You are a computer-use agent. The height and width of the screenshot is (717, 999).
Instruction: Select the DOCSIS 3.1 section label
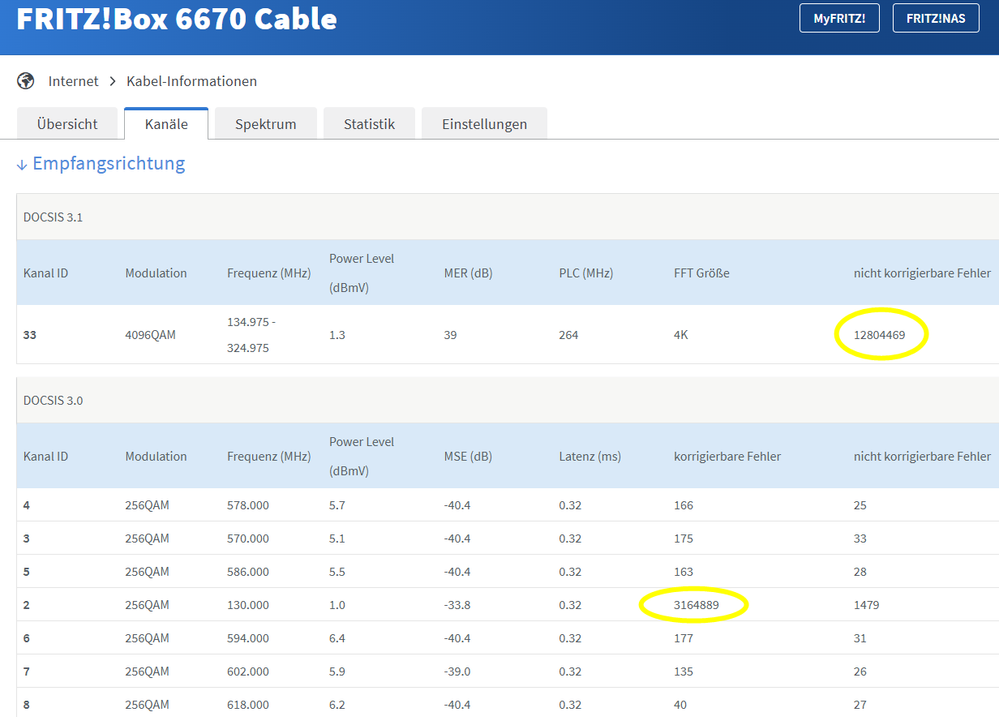[53, 217]
